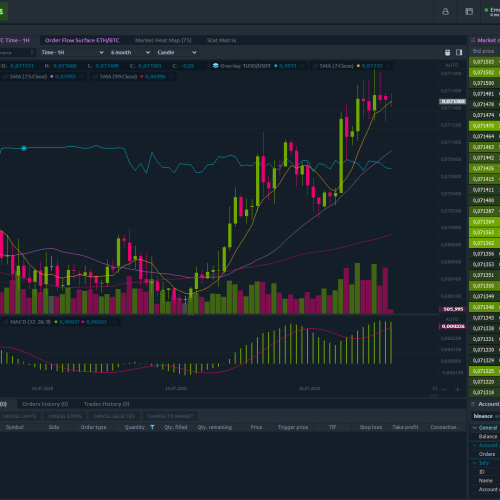This screenshot has height=500, width=500.
Task: Click the Bid price column header
Action: 483,51
